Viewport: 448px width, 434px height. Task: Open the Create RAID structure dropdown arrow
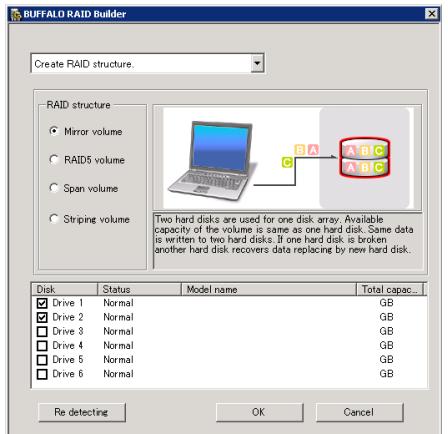pyautogui.click(x=257, y=63)
